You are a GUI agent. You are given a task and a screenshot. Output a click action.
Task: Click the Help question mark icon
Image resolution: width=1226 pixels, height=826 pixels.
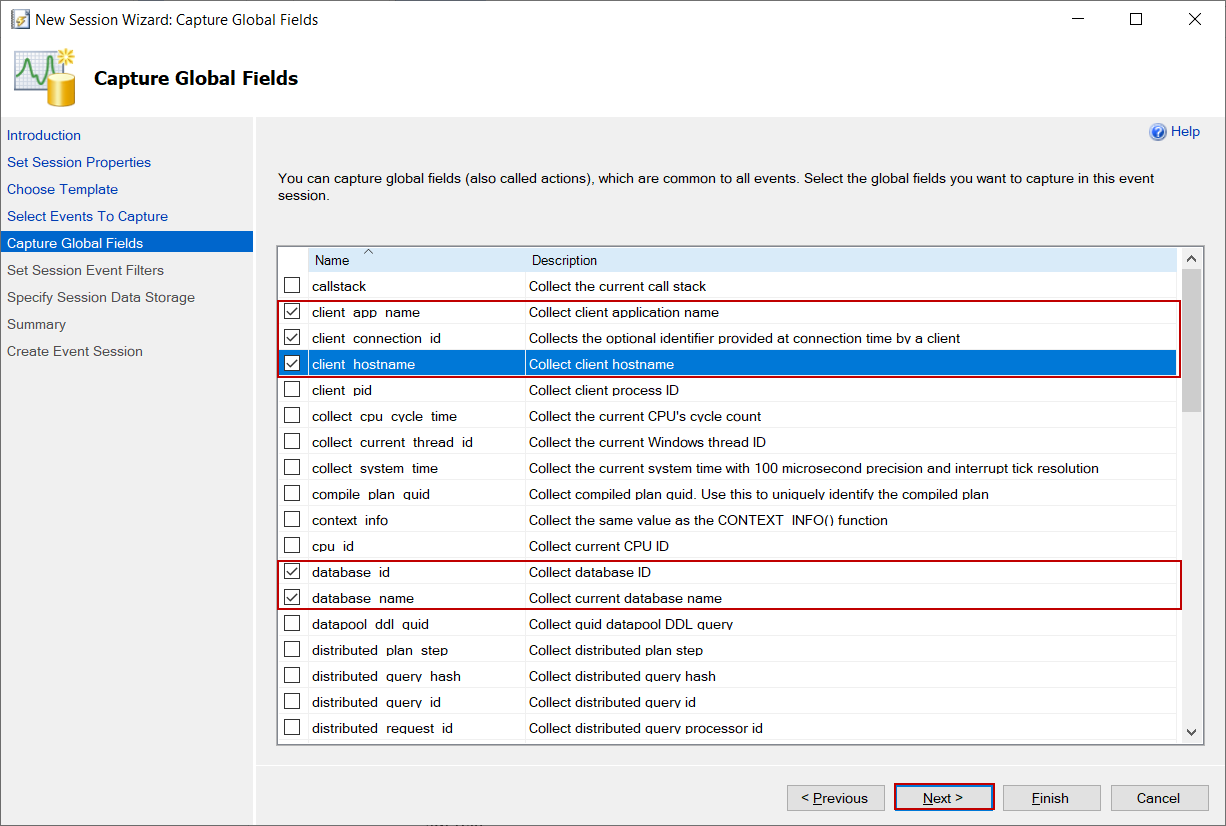1158,132
